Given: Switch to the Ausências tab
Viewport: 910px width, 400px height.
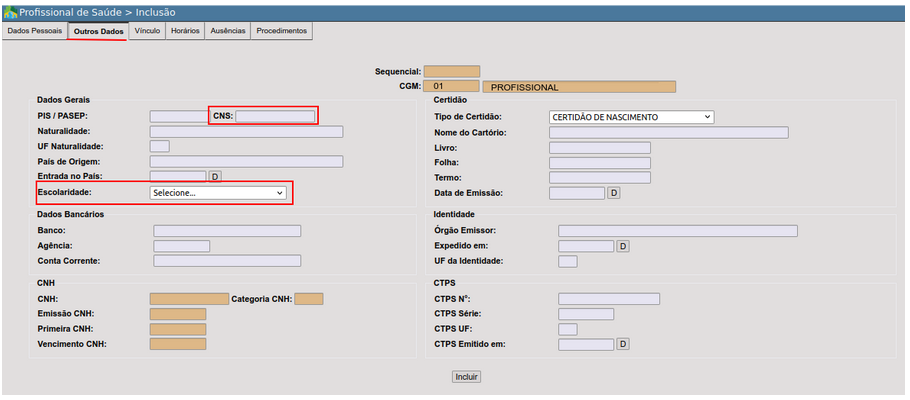Looking at the screenshot, I should tap(228, 31).
